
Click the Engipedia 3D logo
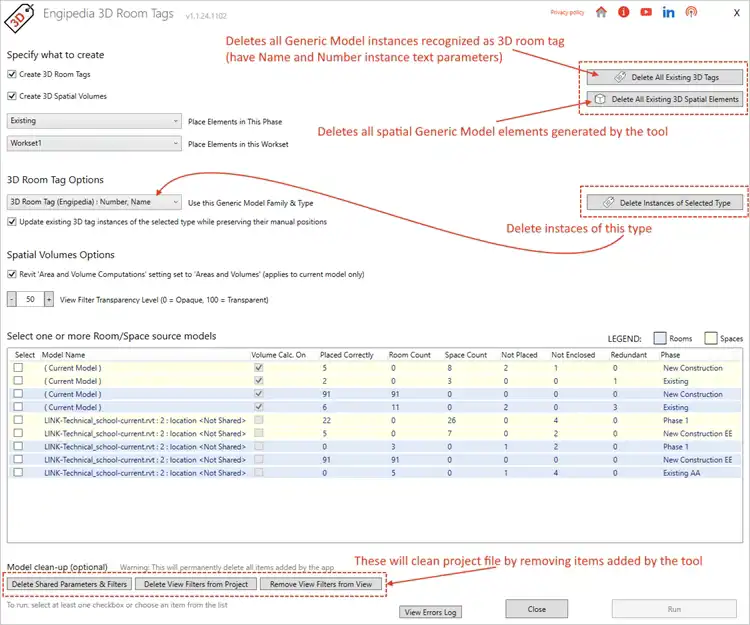(x=20, y=15)
